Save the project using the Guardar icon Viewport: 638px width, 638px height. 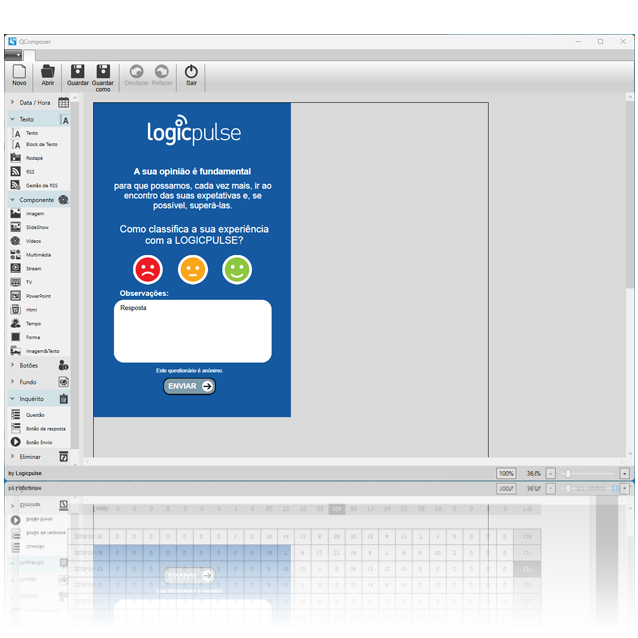(x=77, y=75)
